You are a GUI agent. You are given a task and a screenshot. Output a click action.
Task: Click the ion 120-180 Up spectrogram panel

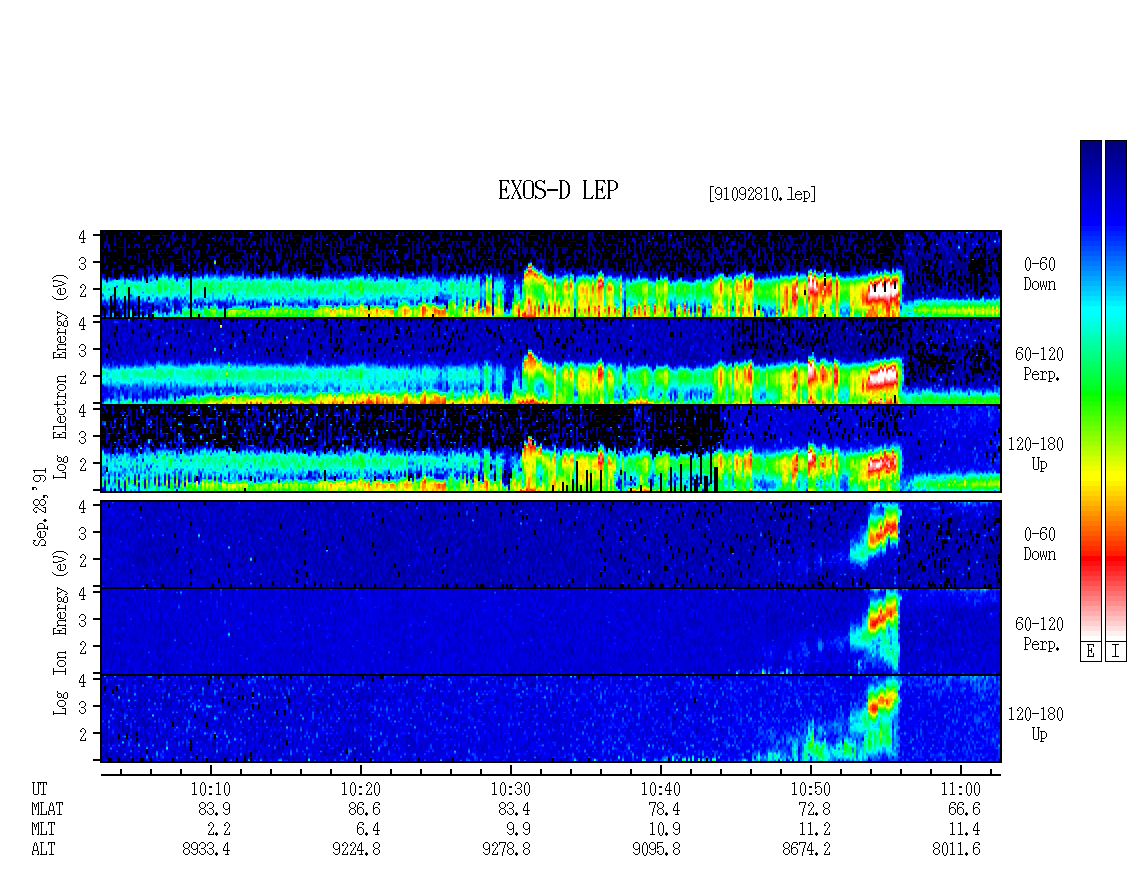click(x=551, y=719)
